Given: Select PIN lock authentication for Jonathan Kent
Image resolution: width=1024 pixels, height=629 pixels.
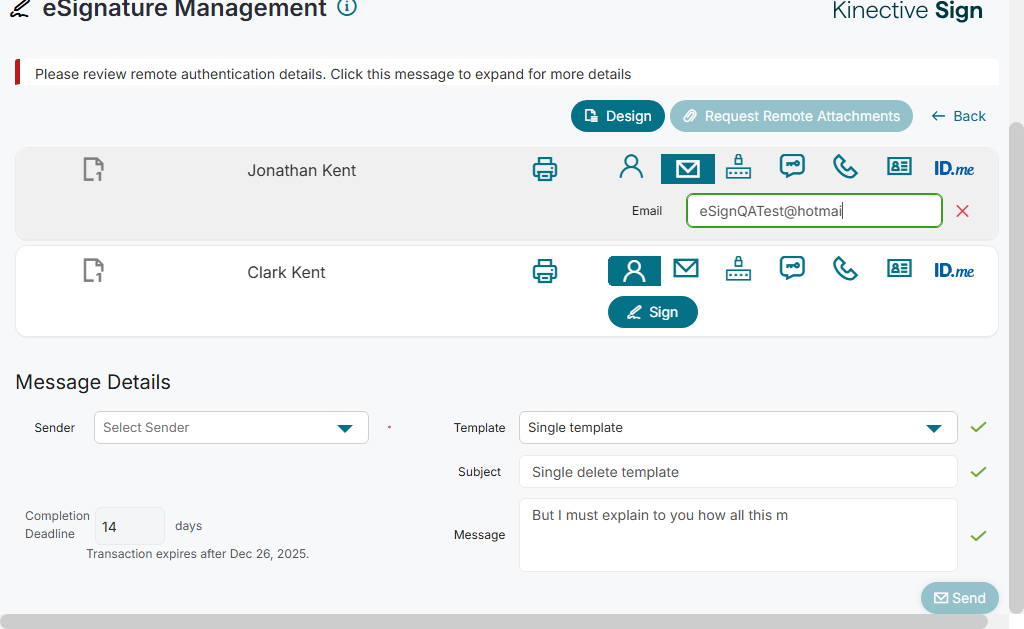Looking at the screenshot, I should pyautogui.click(x=738, y=167).
